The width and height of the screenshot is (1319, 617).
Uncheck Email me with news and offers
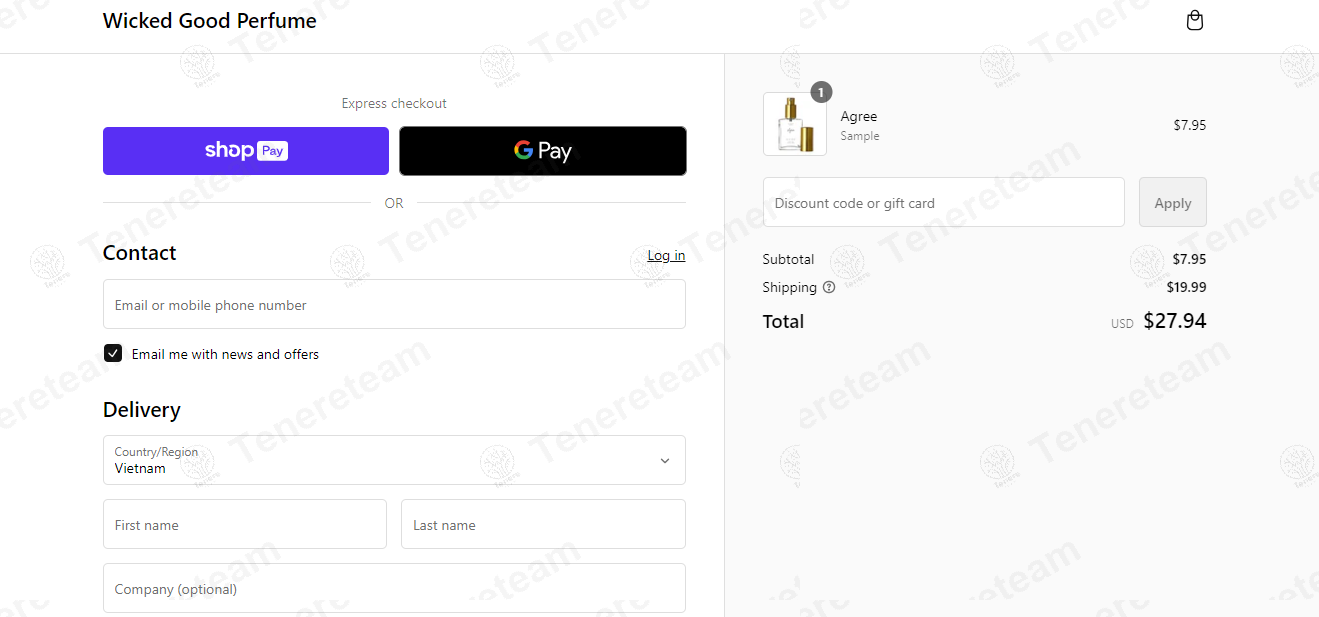(x=113, y=353)
